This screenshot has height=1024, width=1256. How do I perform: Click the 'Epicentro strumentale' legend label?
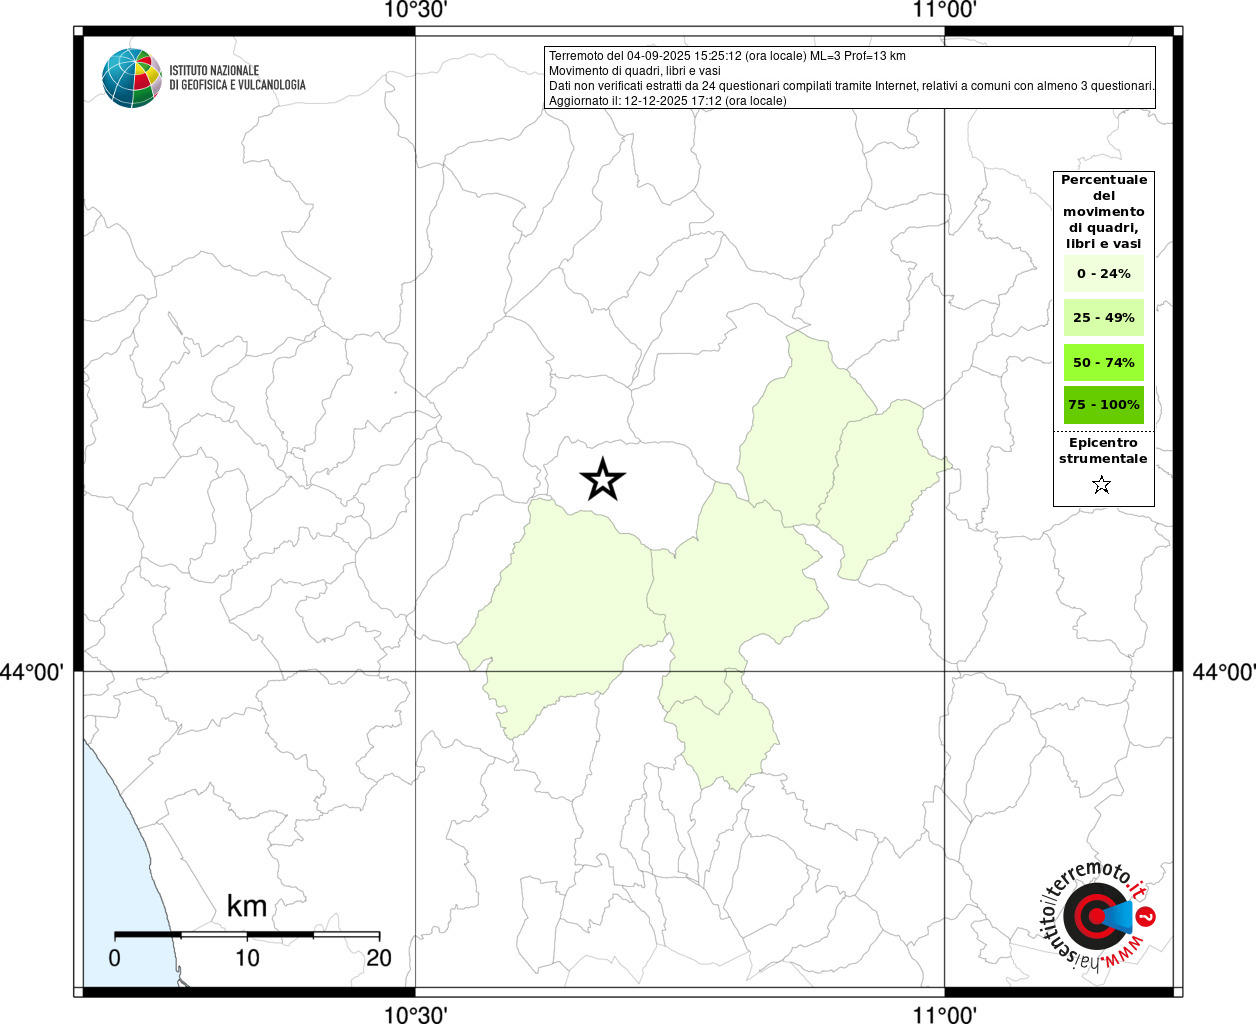(1103, 450)
